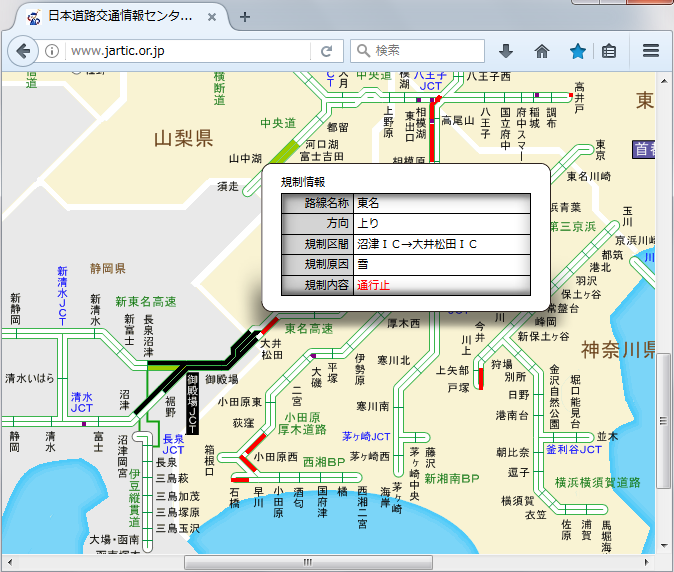Click the 厚木西 interchange label
The height and width of the screenshot is (572, 674).
coord(404,323)
